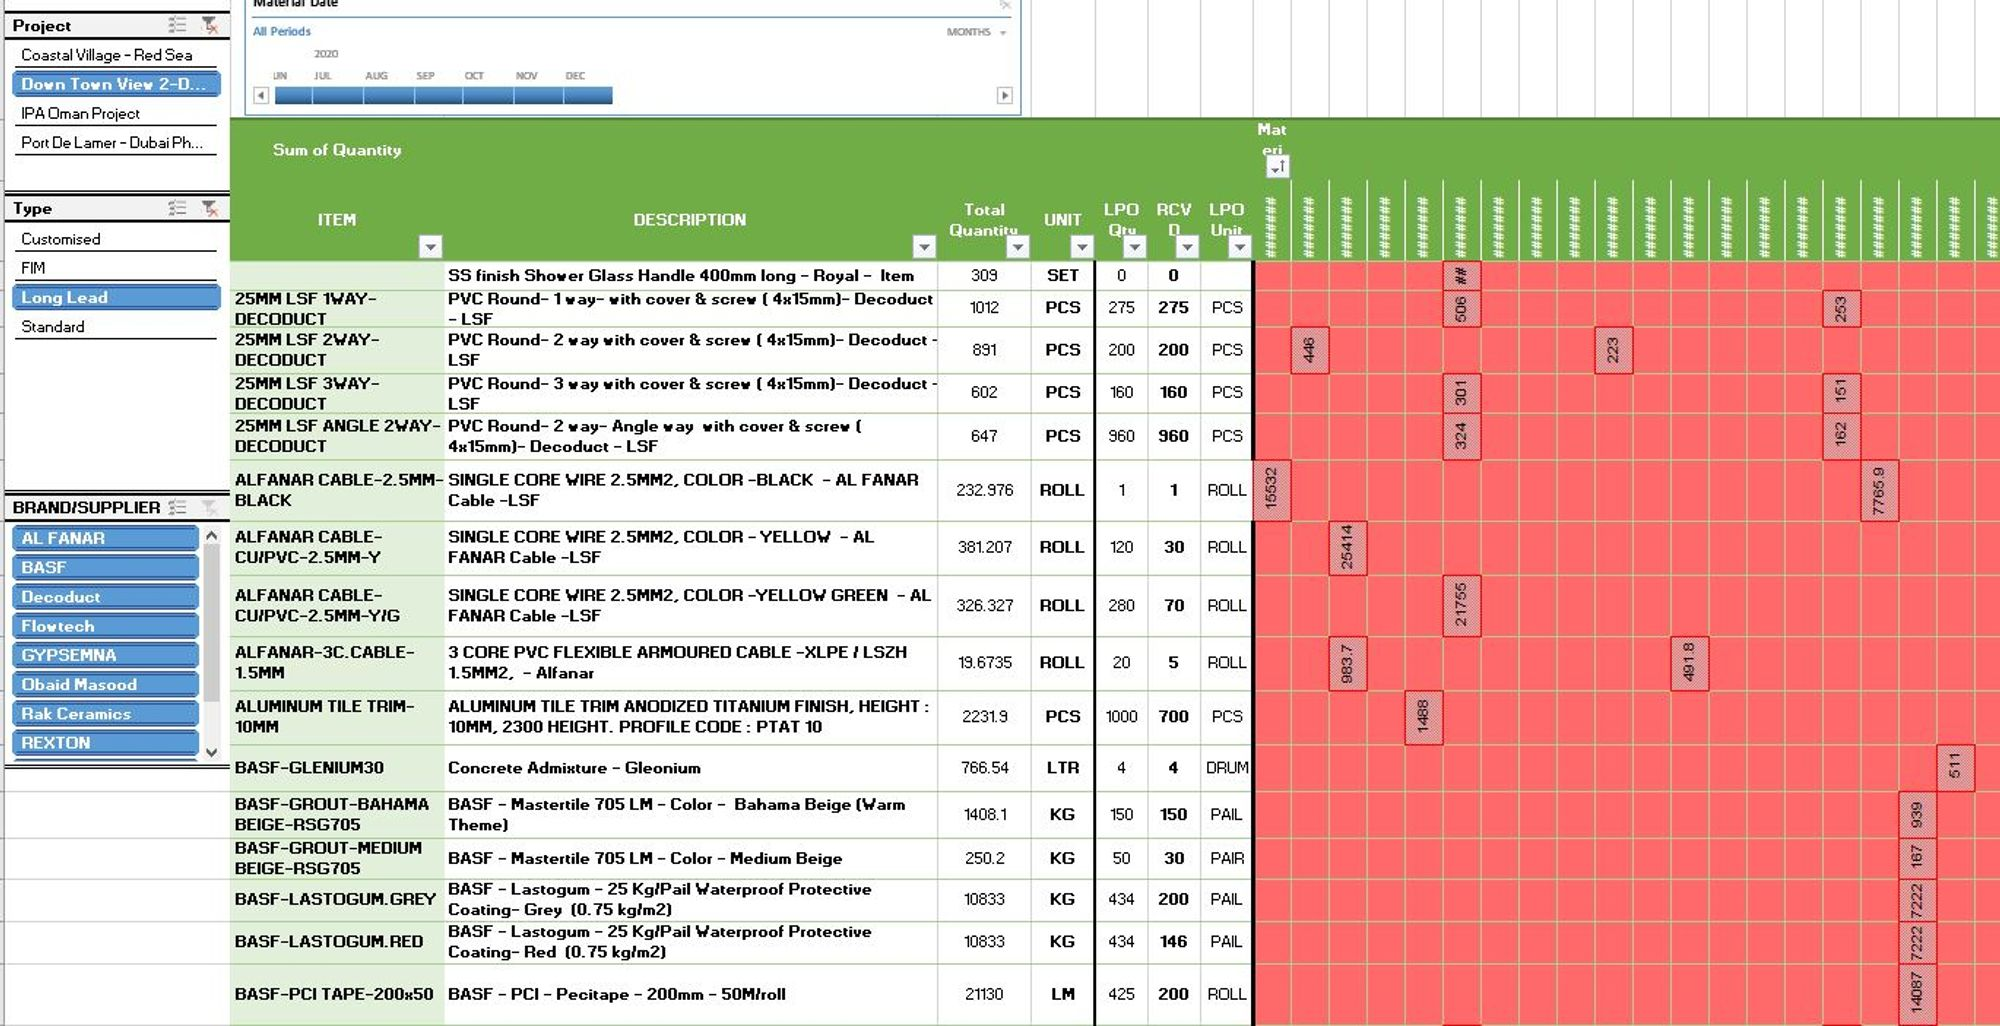Select the LM unit cell

click(1062, 994)
